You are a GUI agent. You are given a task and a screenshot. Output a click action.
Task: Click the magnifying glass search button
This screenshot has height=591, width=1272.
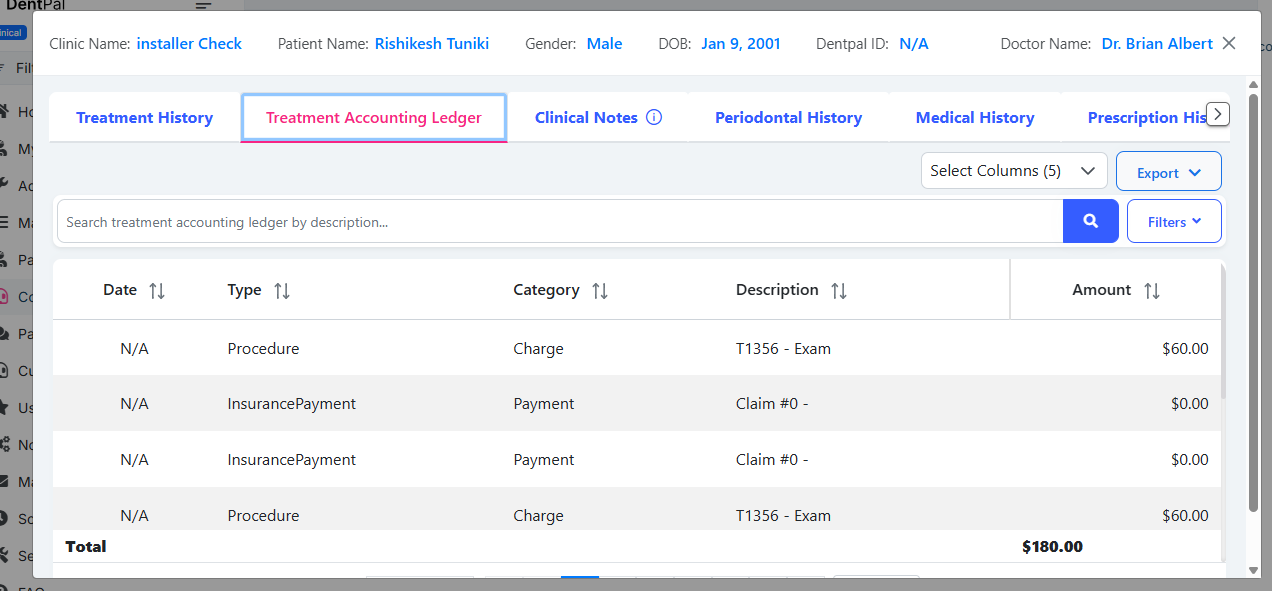[1090, 221]
